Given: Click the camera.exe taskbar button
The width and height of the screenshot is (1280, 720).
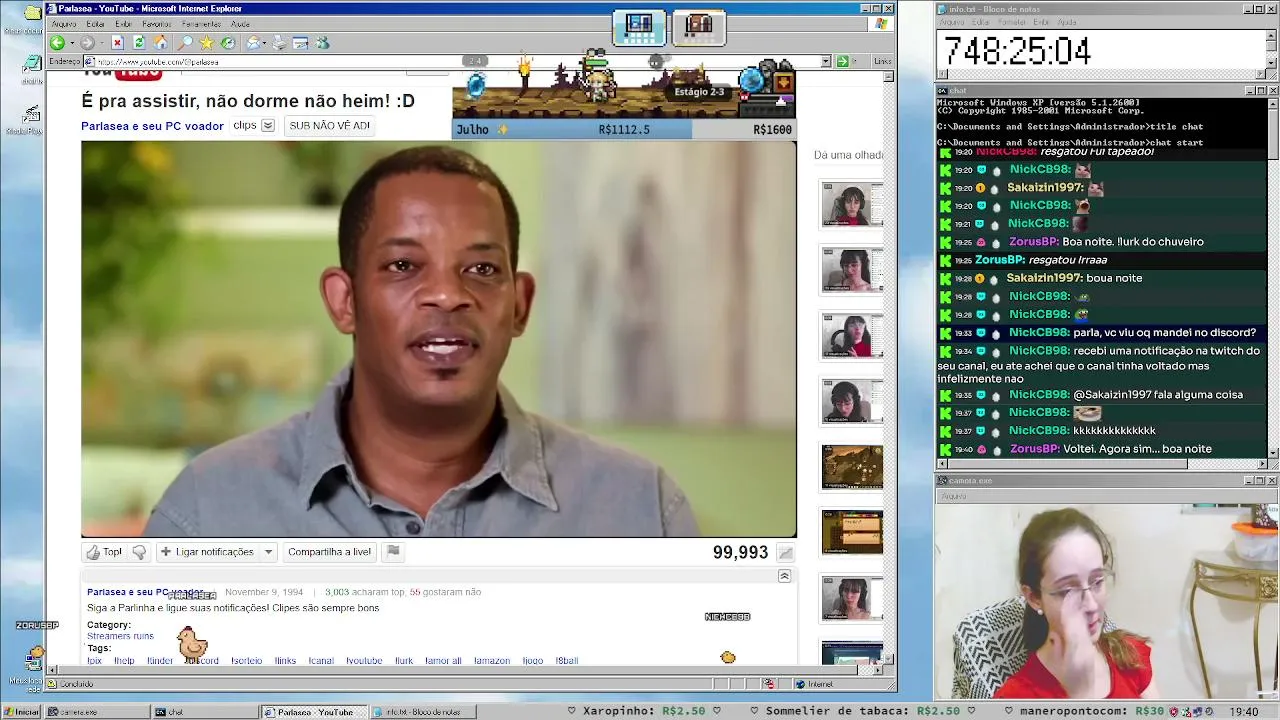Looking at the screenshot, I should click(96, 712).
